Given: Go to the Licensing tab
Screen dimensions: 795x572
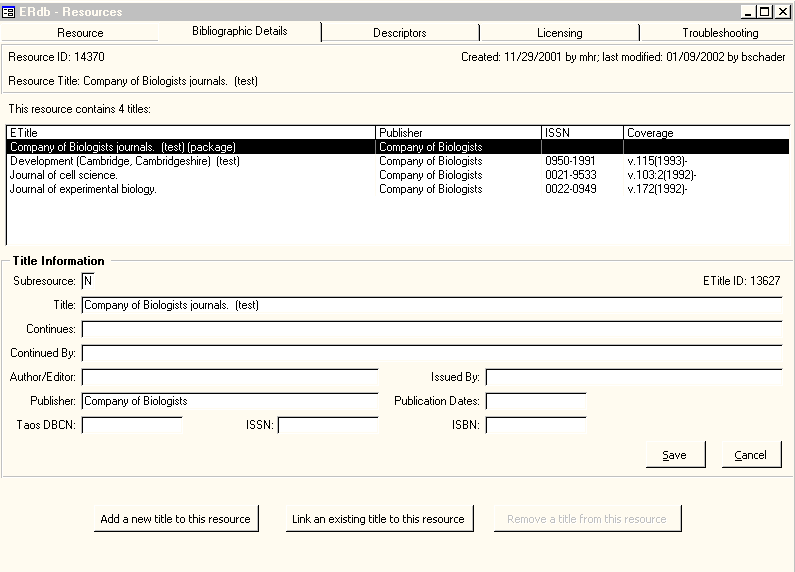Looking at the screenshot, I should coord(559,33).
